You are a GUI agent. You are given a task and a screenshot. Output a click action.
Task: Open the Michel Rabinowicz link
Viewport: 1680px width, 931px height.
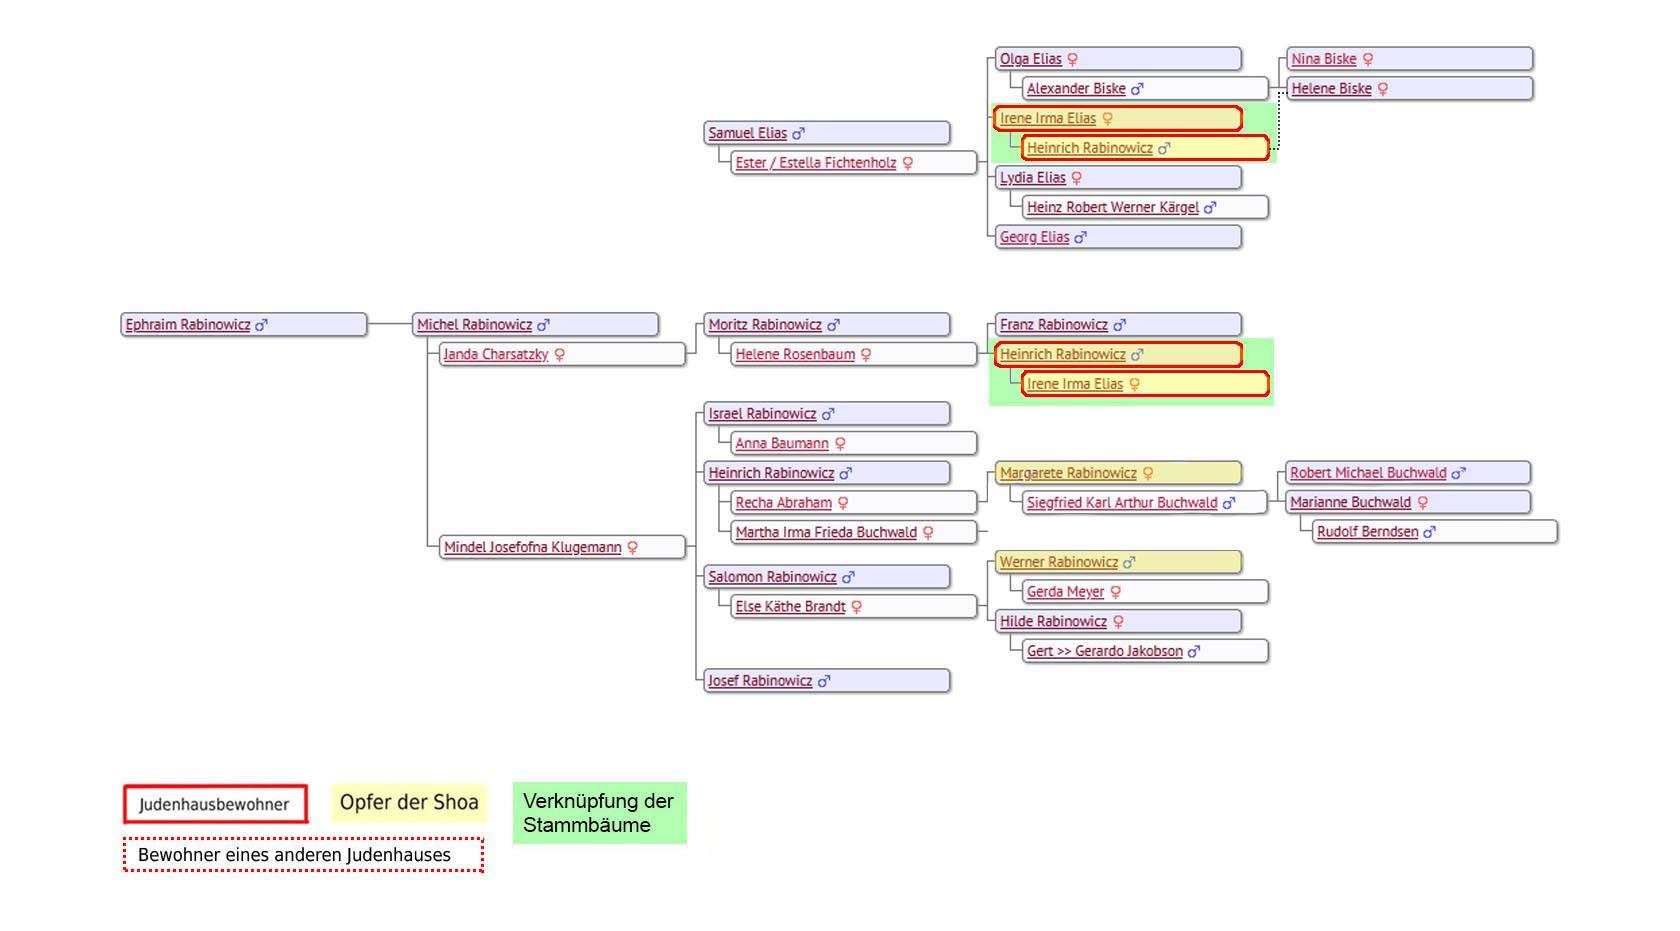(474, 325)
